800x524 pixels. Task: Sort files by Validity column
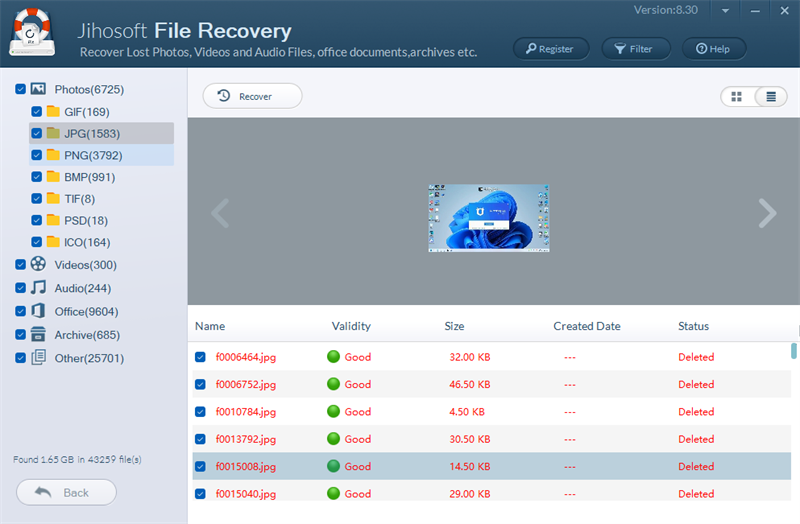click(x=351, y=326)
